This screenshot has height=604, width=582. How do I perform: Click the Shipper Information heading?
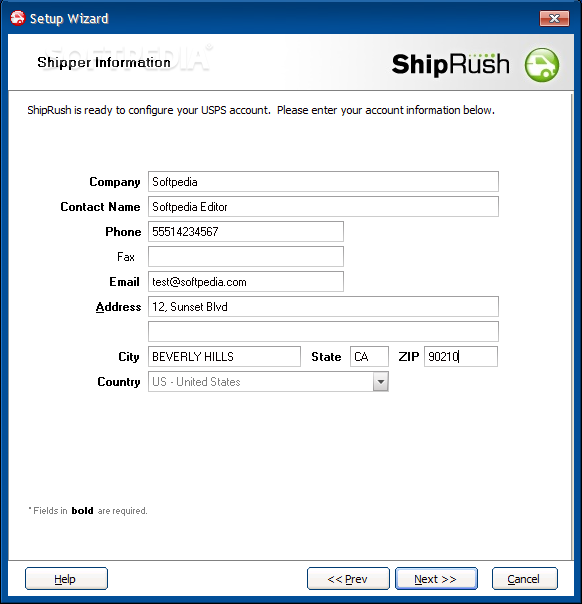click(104, 62)
